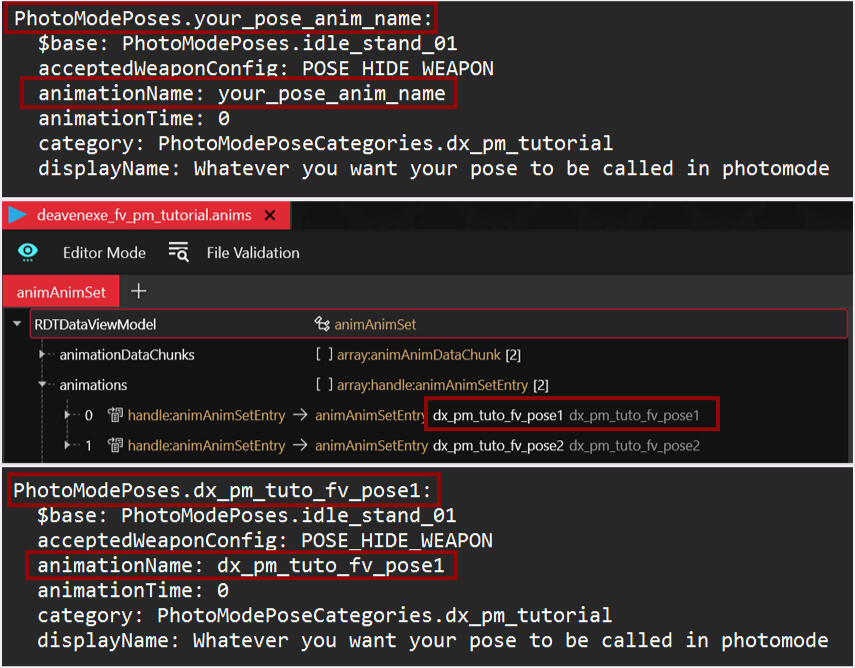
Task: Toggle the Editor Mode eye icon
Action: click(29, 252)
